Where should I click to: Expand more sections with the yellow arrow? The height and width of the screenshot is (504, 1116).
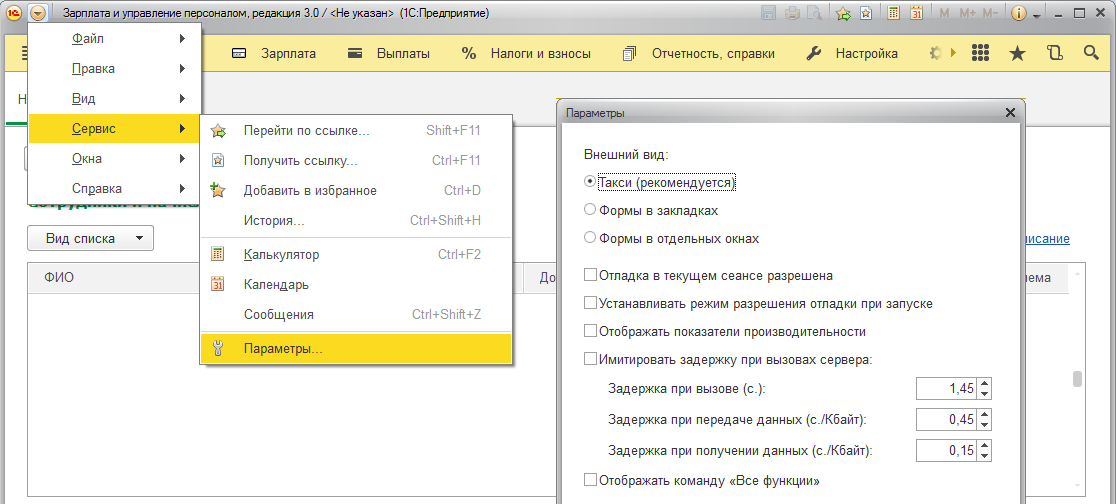(953, 53)
